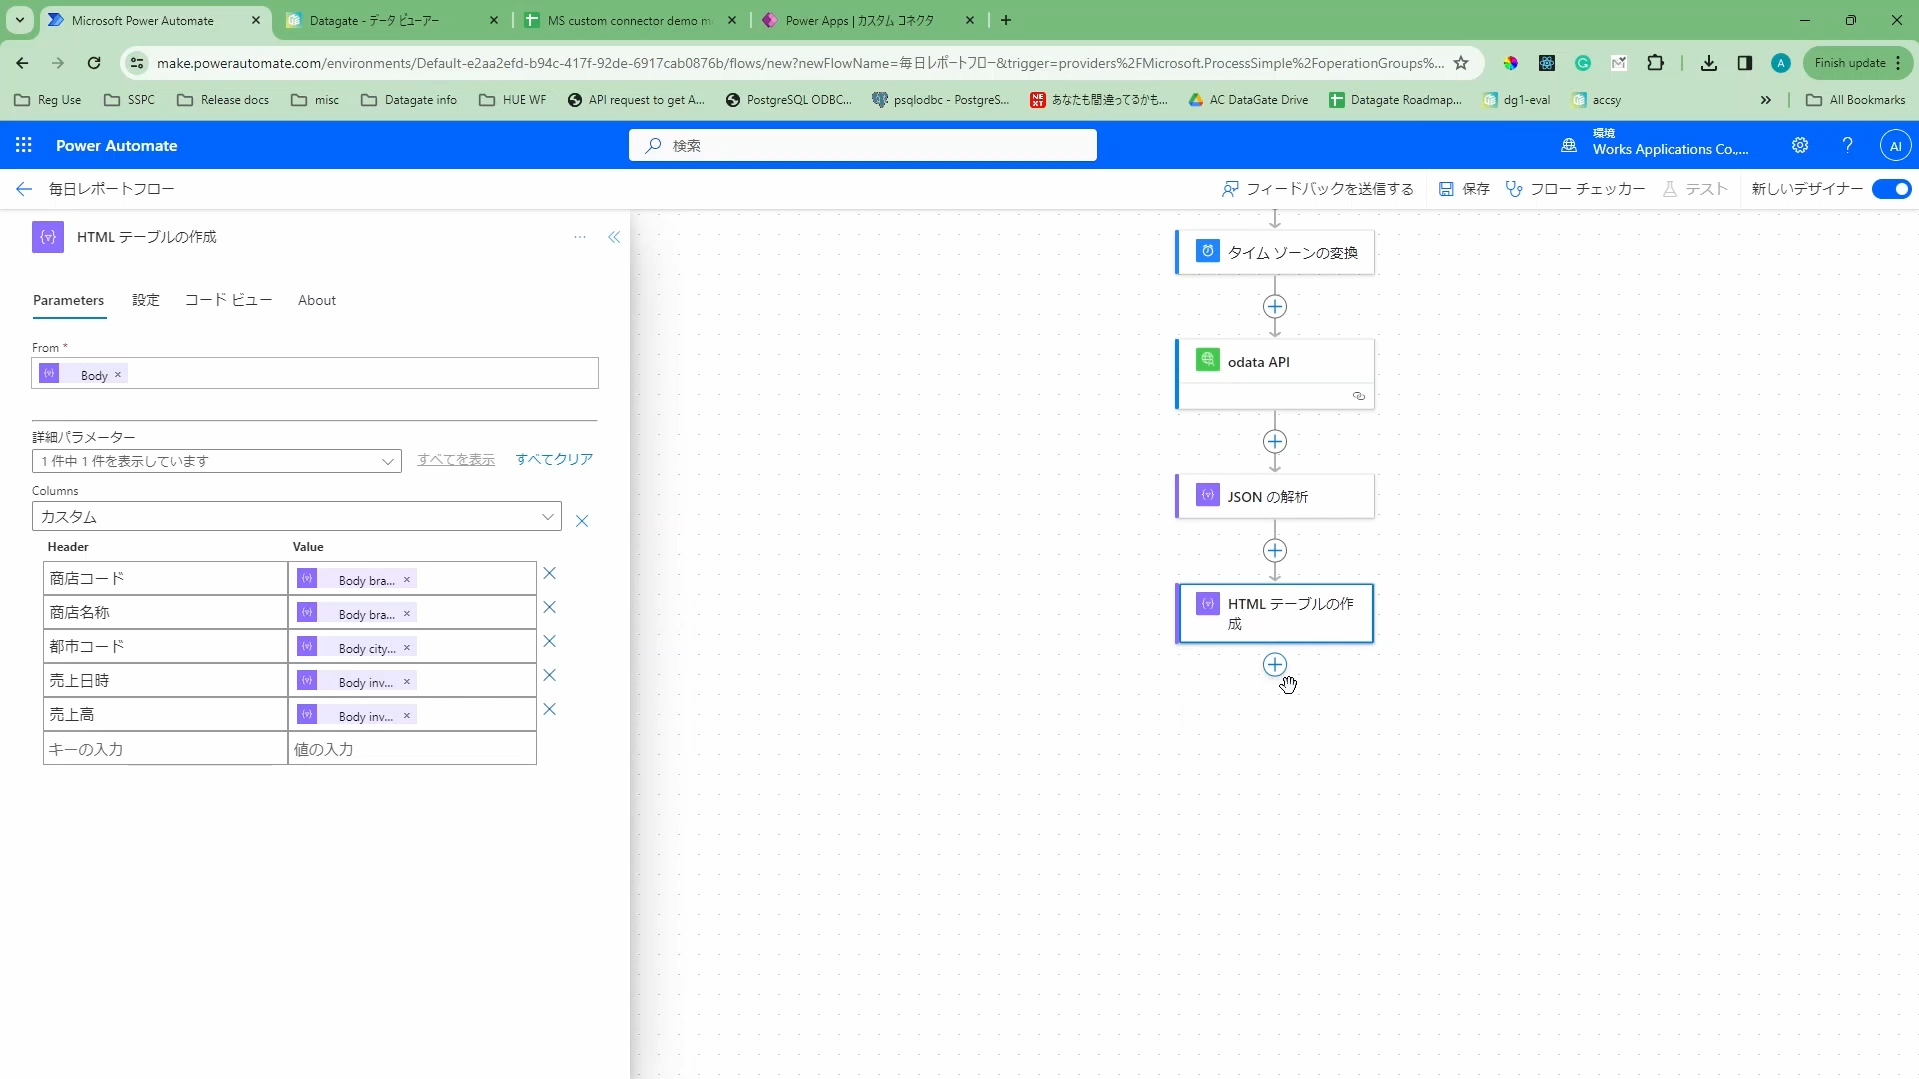Click the 値の入力 value field

click(412, 749)
